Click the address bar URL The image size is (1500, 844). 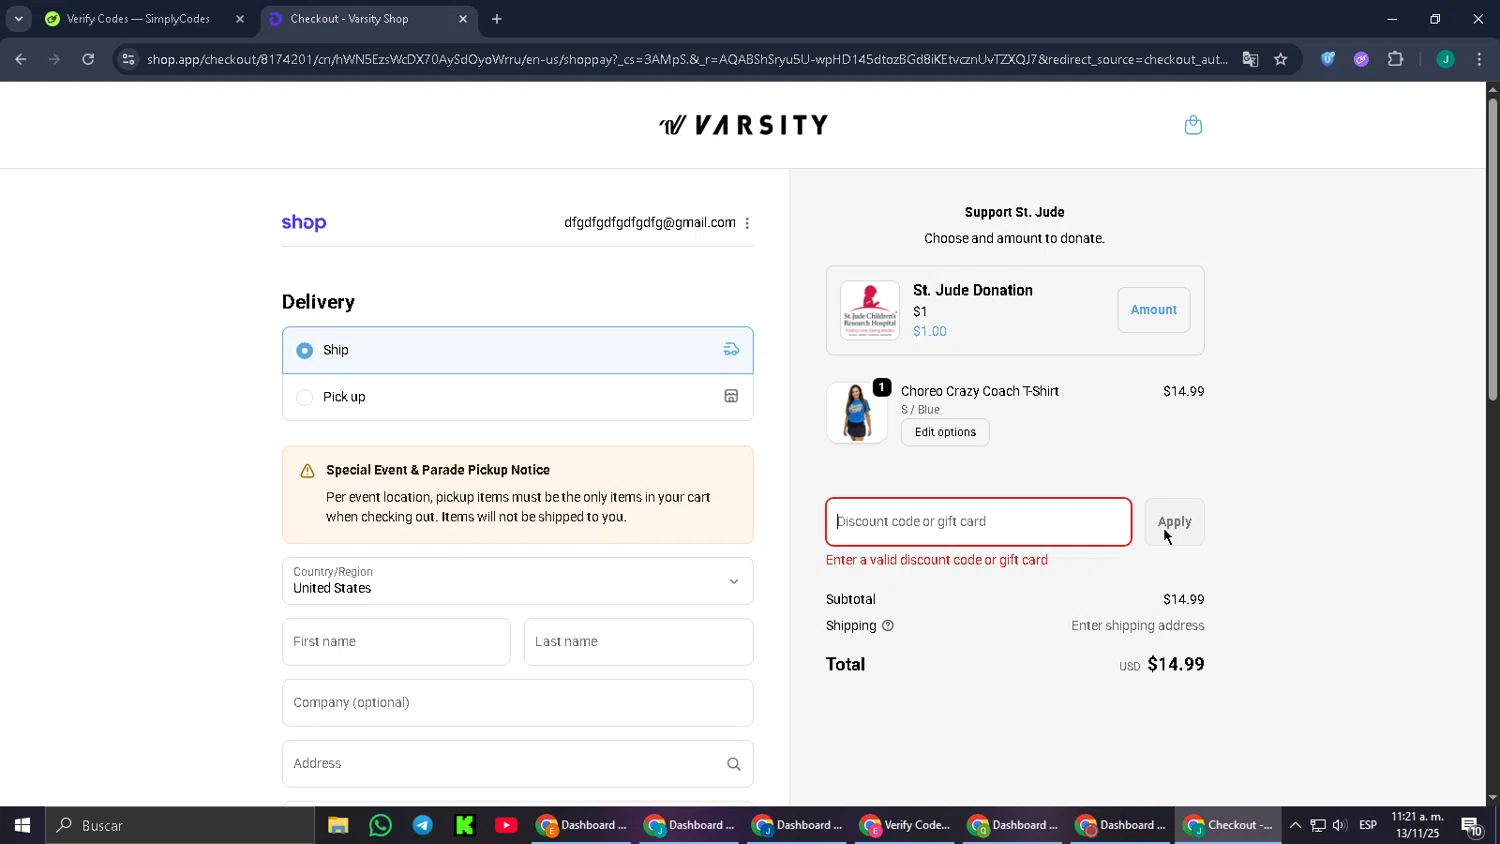[x=687, y=60]
